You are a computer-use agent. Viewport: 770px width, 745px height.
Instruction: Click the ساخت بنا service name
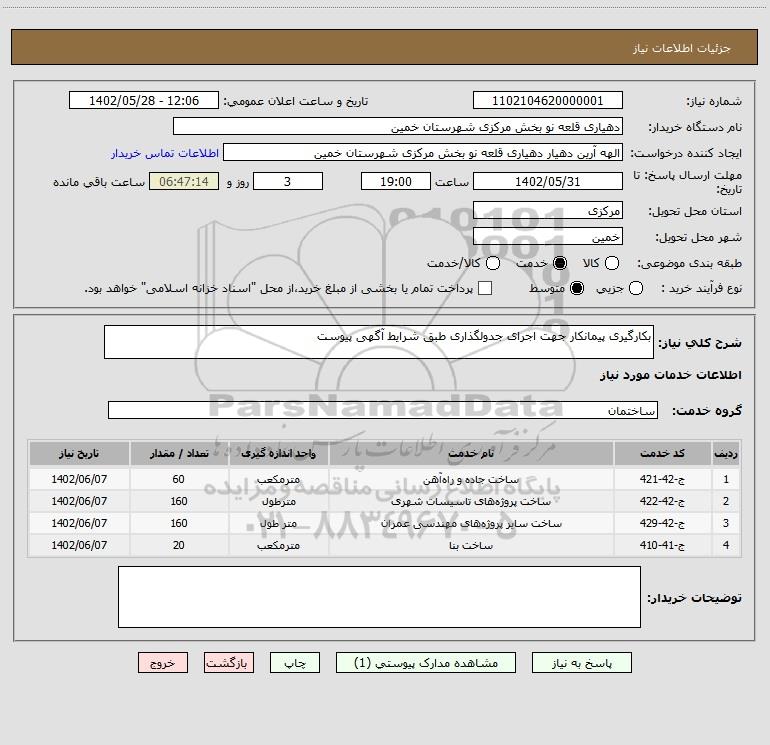471,546
